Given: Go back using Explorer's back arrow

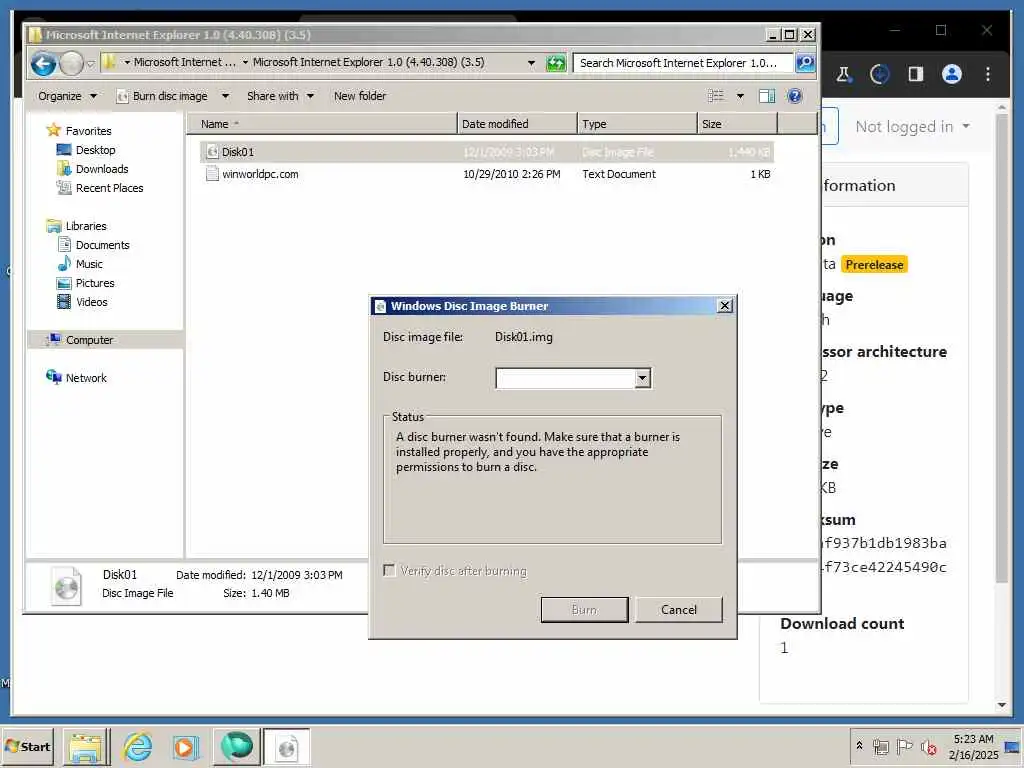Looking at the screenshot, I should [43, 63].
